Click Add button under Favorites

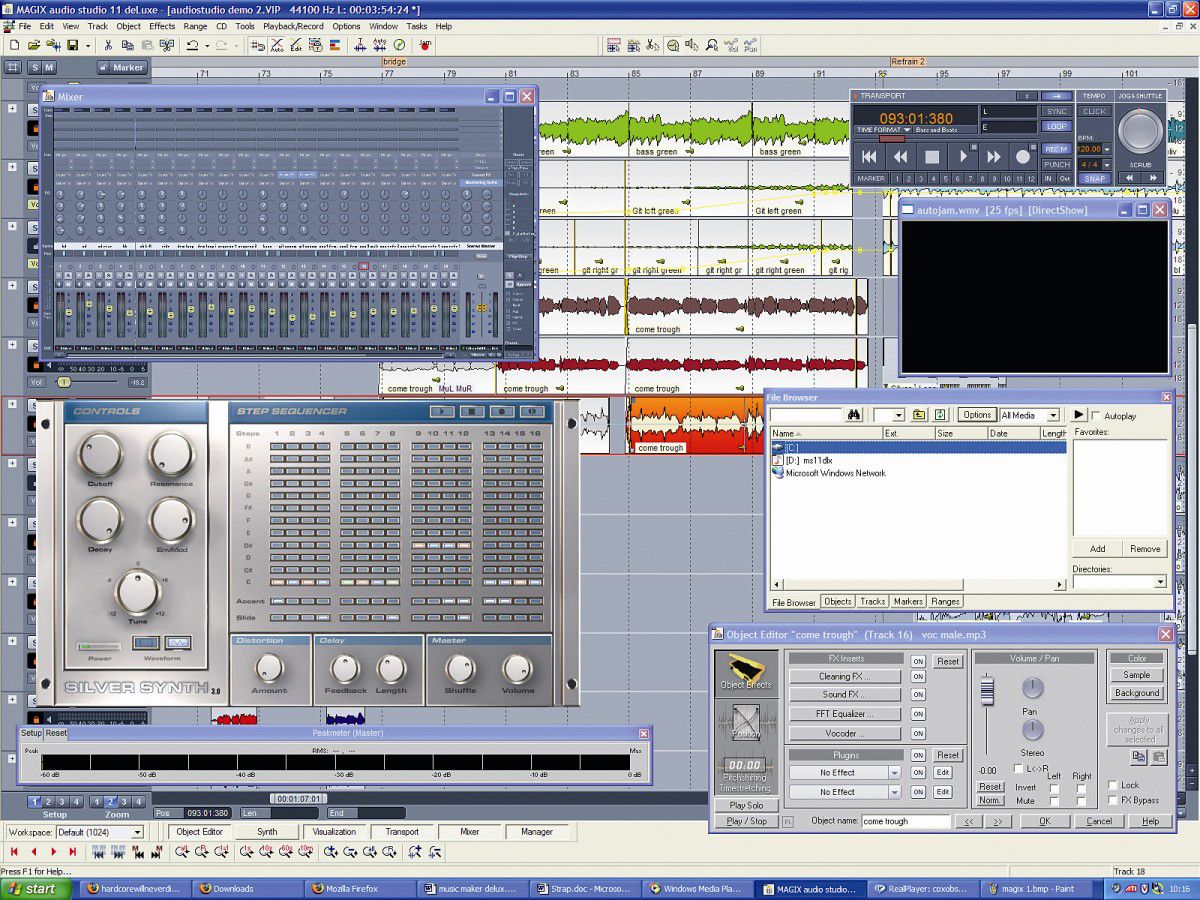tap(1097, 549)
